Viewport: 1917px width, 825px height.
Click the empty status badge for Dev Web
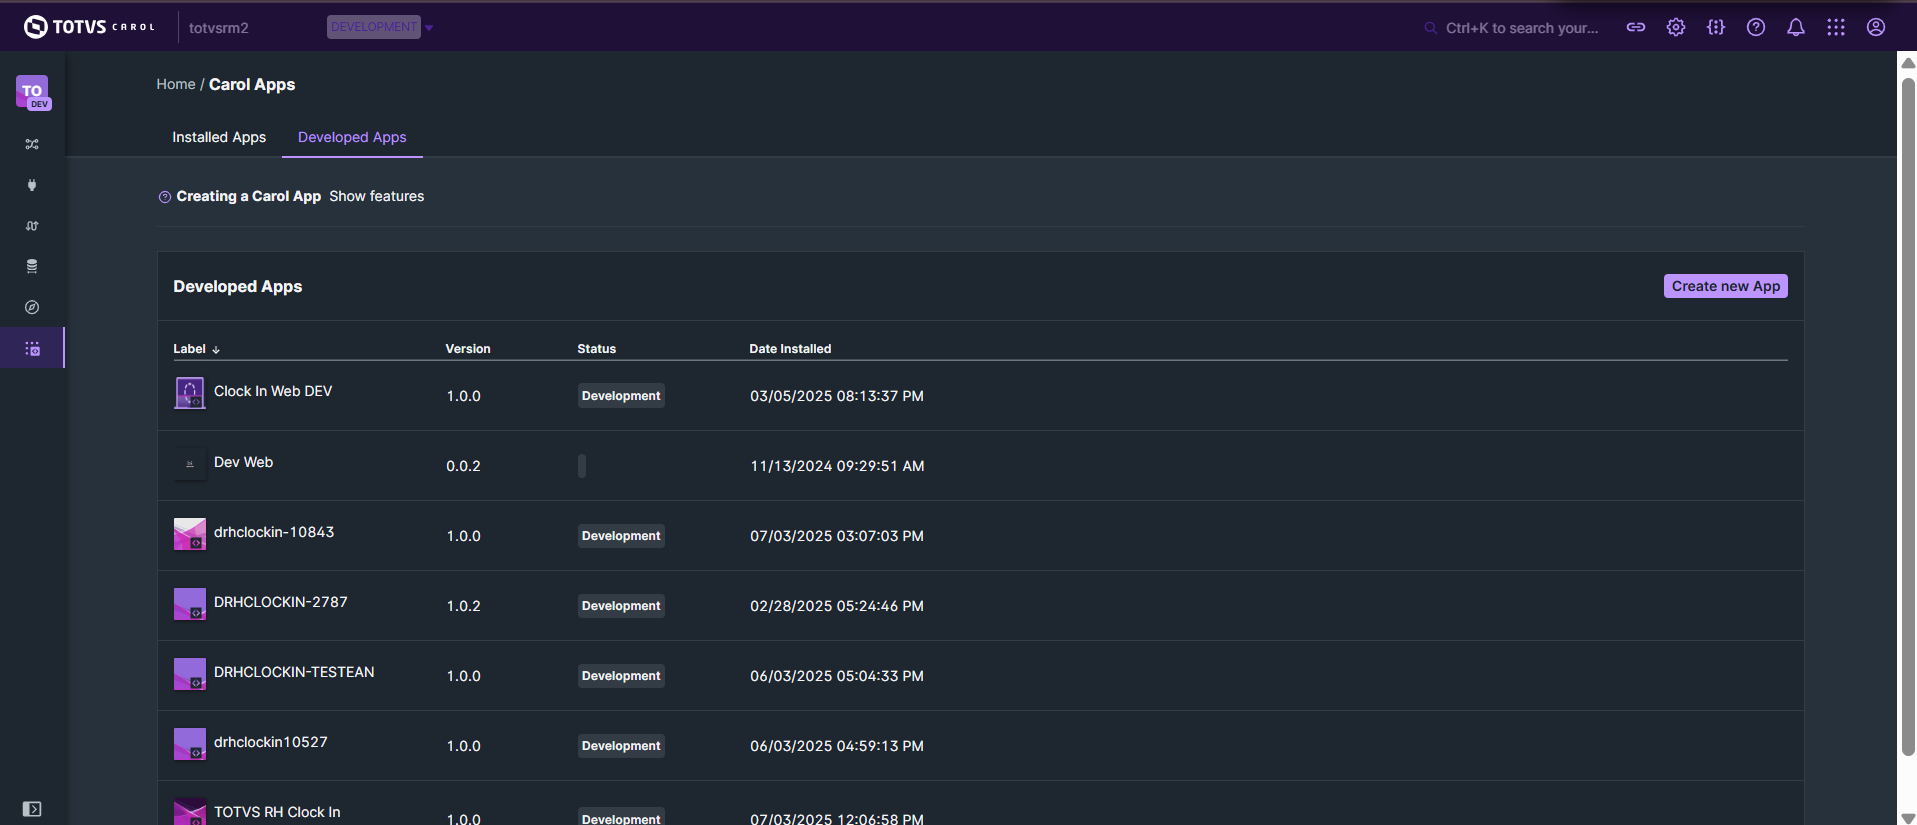(582, 466)
